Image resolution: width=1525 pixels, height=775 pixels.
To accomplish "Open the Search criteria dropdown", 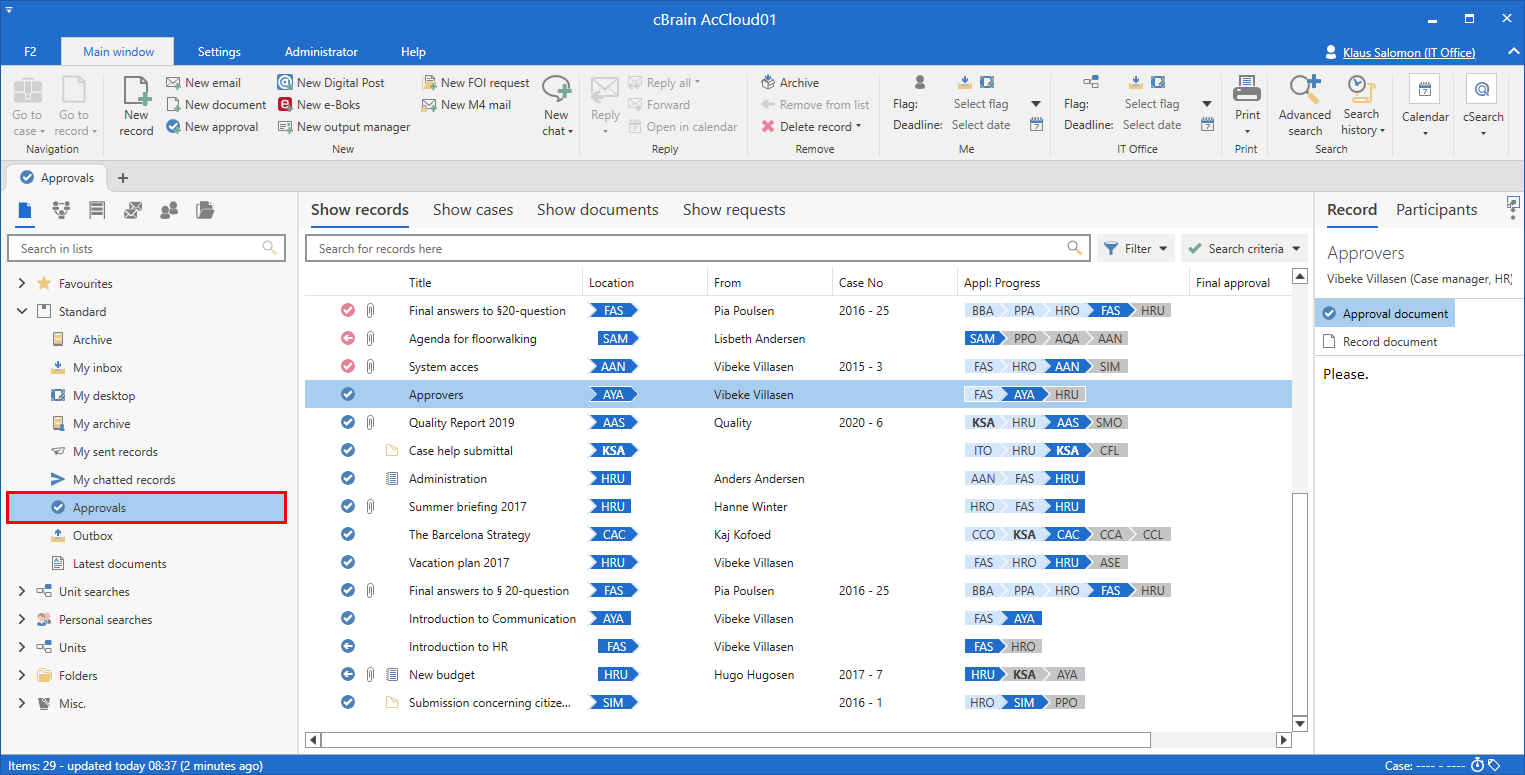I will (1244, 249).
